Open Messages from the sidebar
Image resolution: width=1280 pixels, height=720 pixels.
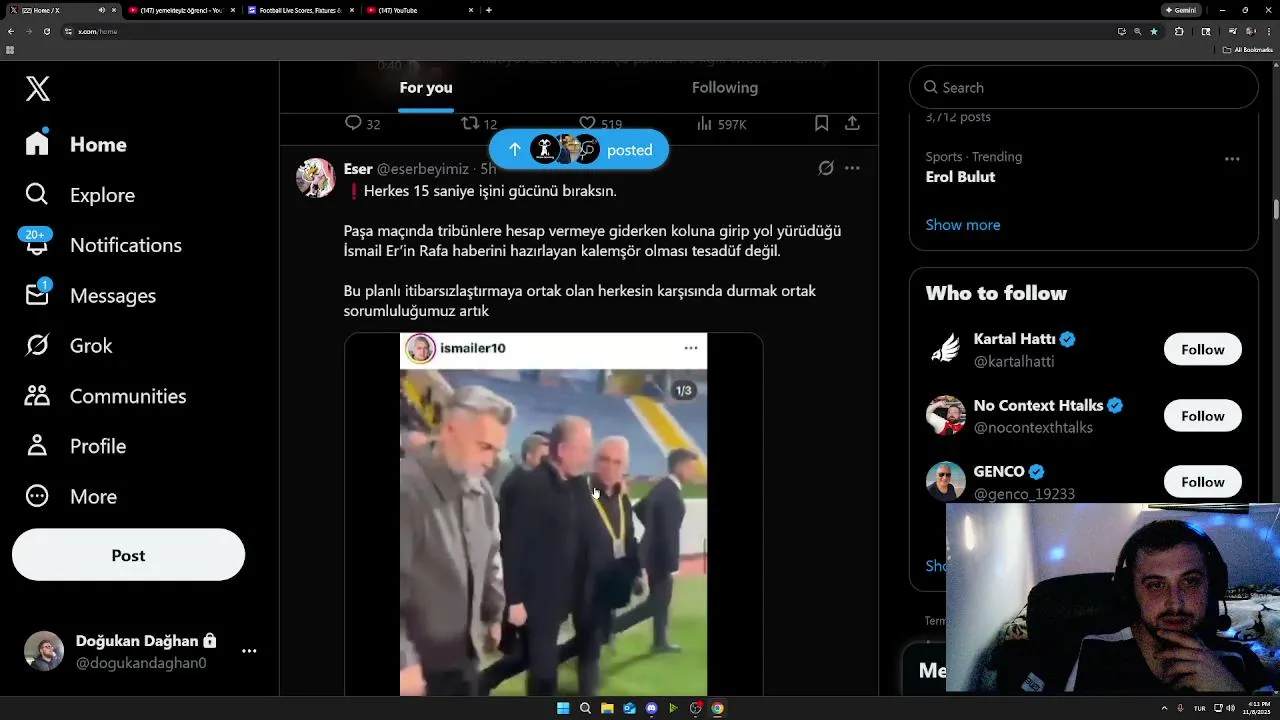pos(90,295)
